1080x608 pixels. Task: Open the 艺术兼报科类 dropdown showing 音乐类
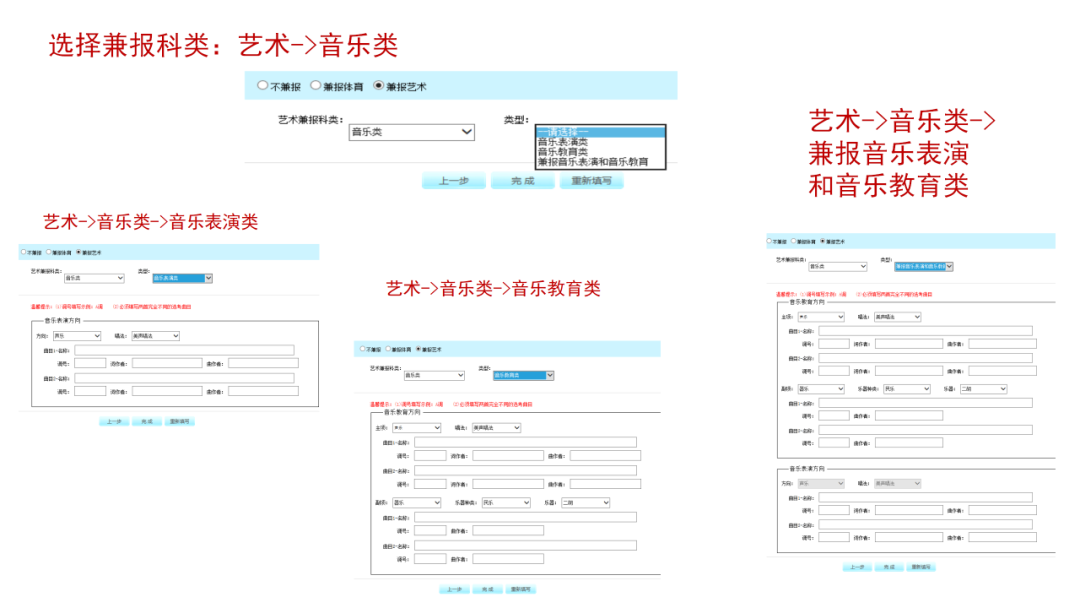point(411,131)
